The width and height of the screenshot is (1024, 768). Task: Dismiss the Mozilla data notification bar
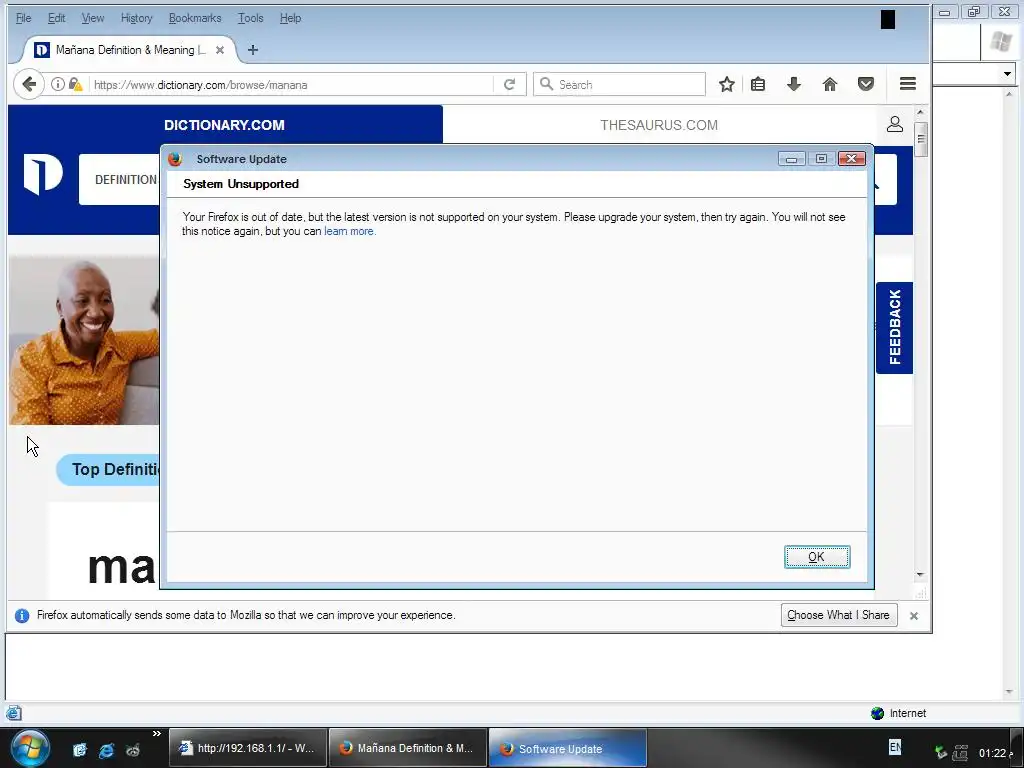pos(914,616)
